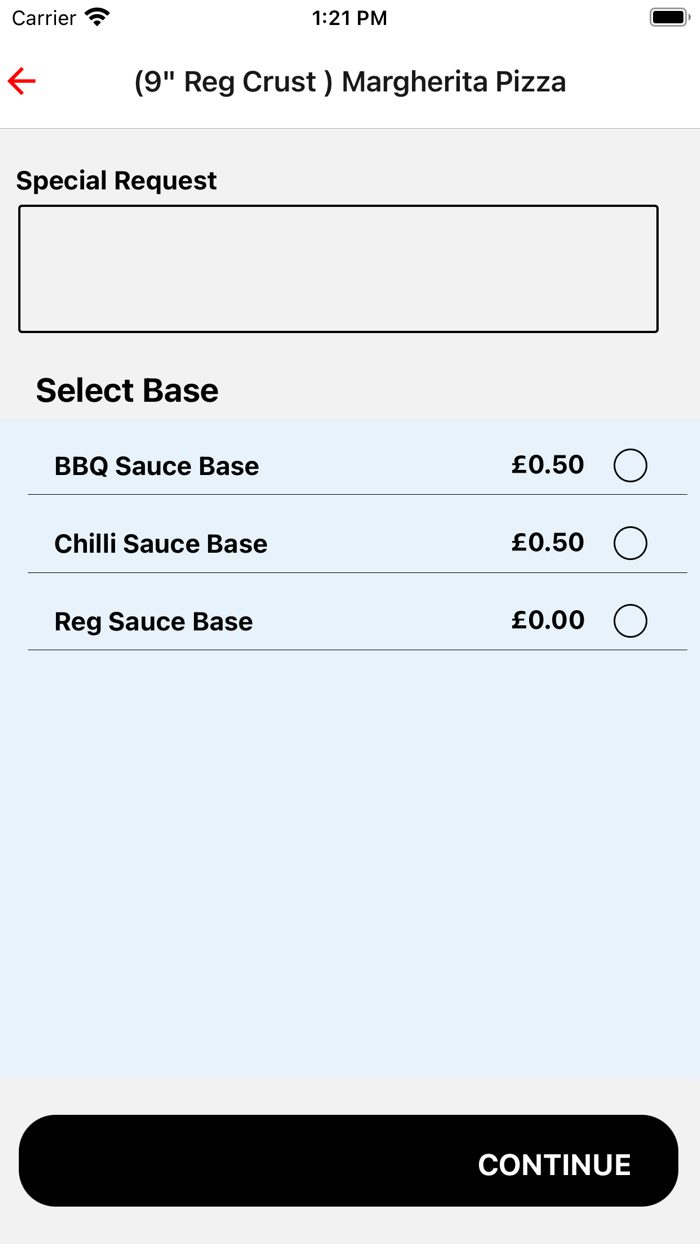The height and width of the screenshot is (1244, 700).
Task: Tap the Chilli Sauce Base label
Action: (x=161, y=544)
